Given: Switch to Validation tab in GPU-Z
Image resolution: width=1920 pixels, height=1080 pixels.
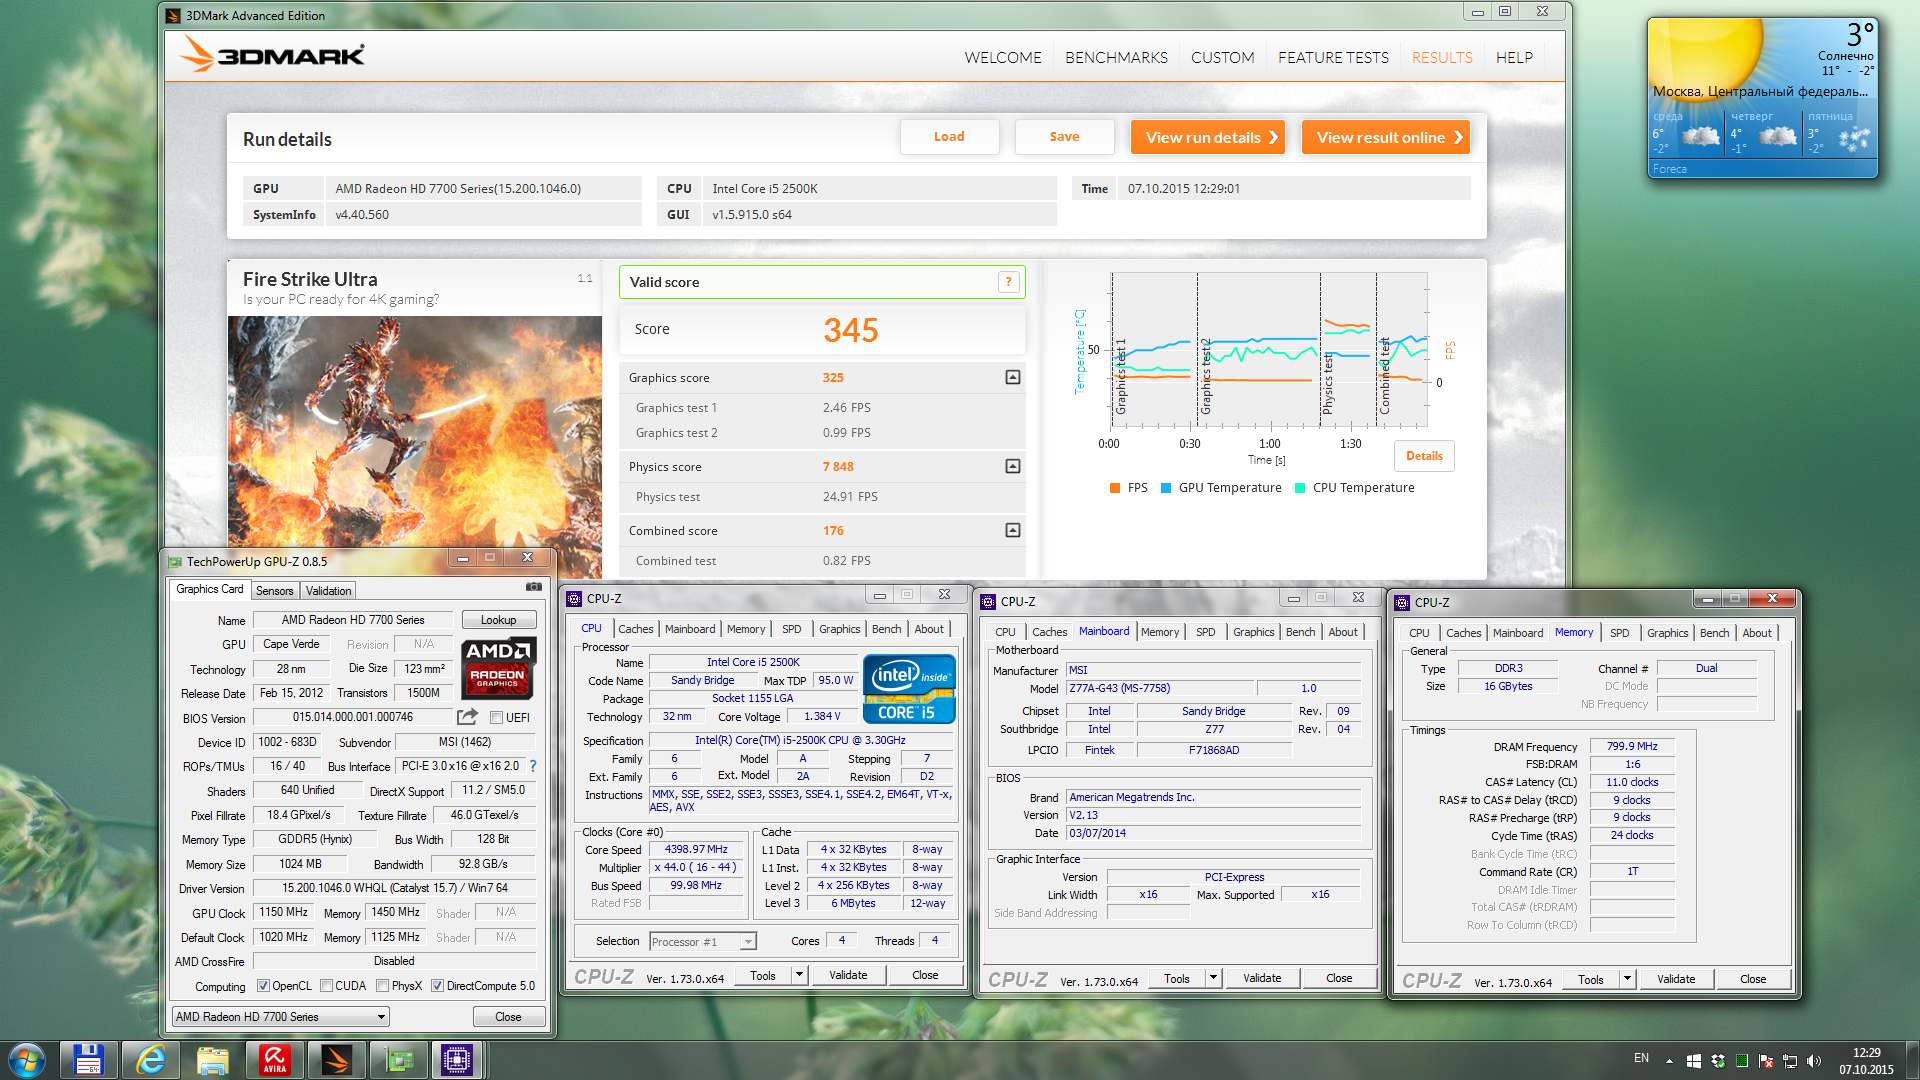Looking at the screenshot, I should (x=328, y=591).
